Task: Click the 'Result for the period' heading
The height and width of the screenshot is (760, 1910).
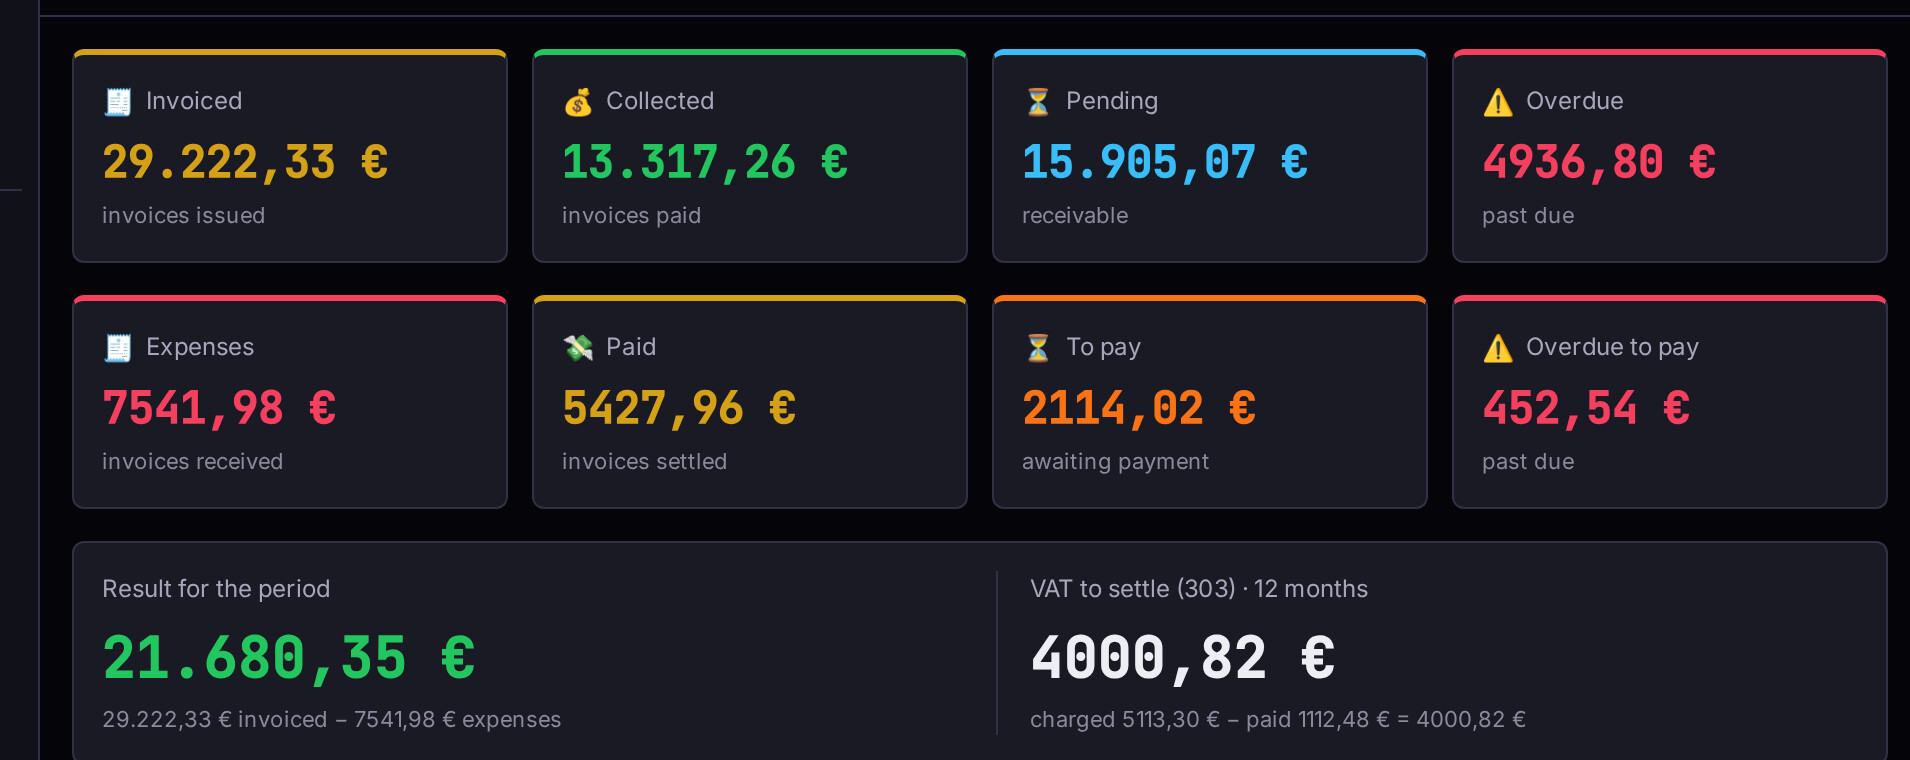Action: tap(216, 589)
